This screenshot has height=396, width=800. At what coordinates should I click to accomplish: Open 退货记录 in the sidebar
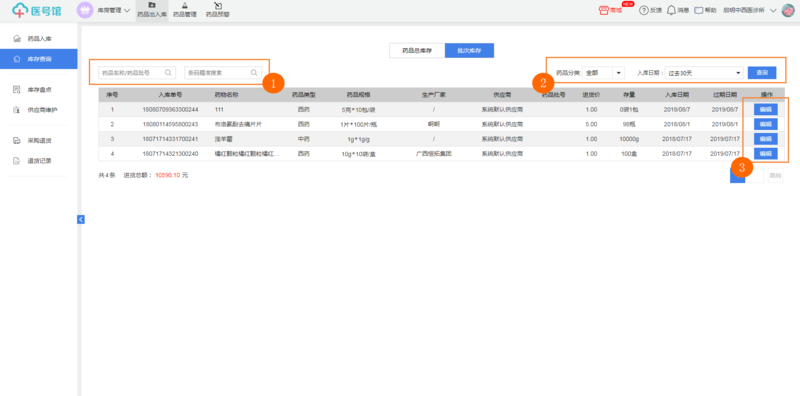tap(39, 161)
